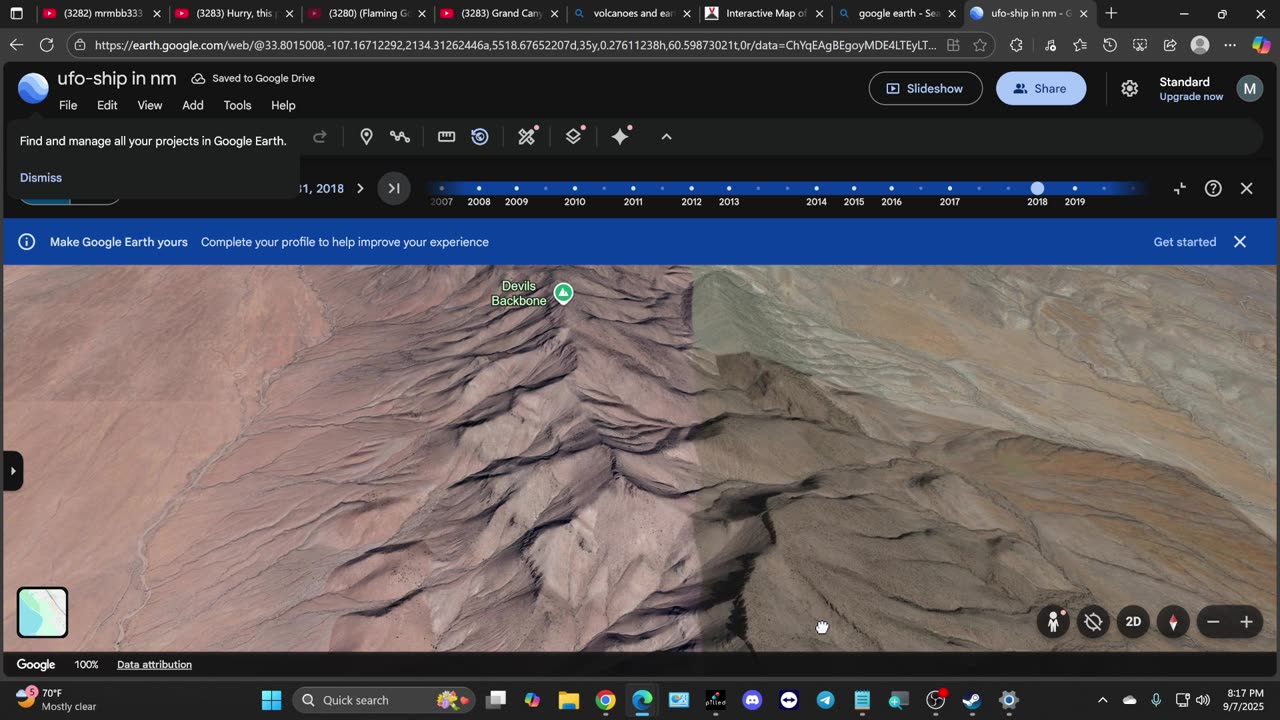
Task: Open the sparkle AI assistant tool
Action: [621, 137]
